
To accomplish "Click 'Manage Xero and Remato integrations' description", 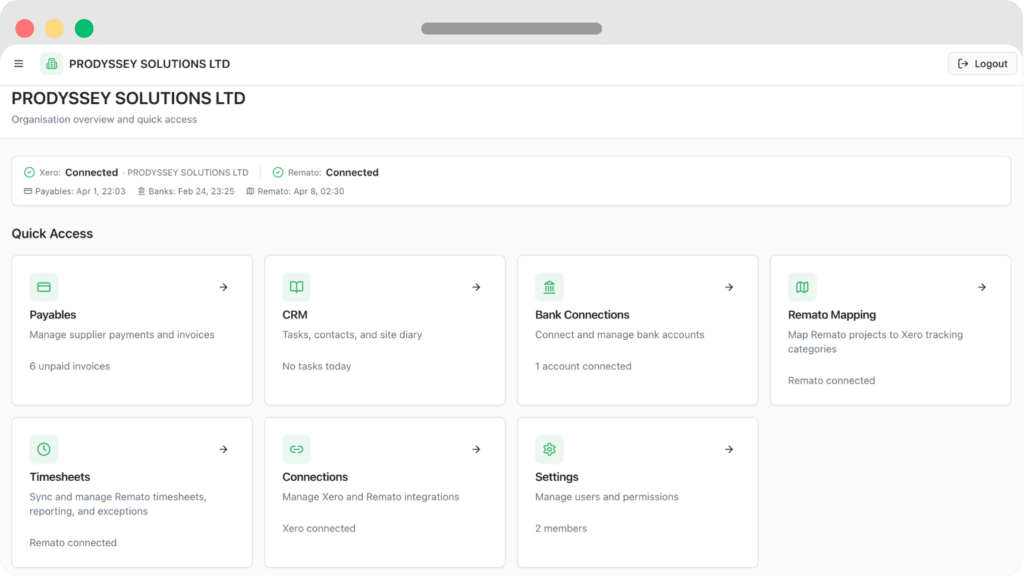I will [x=370, y=497].
